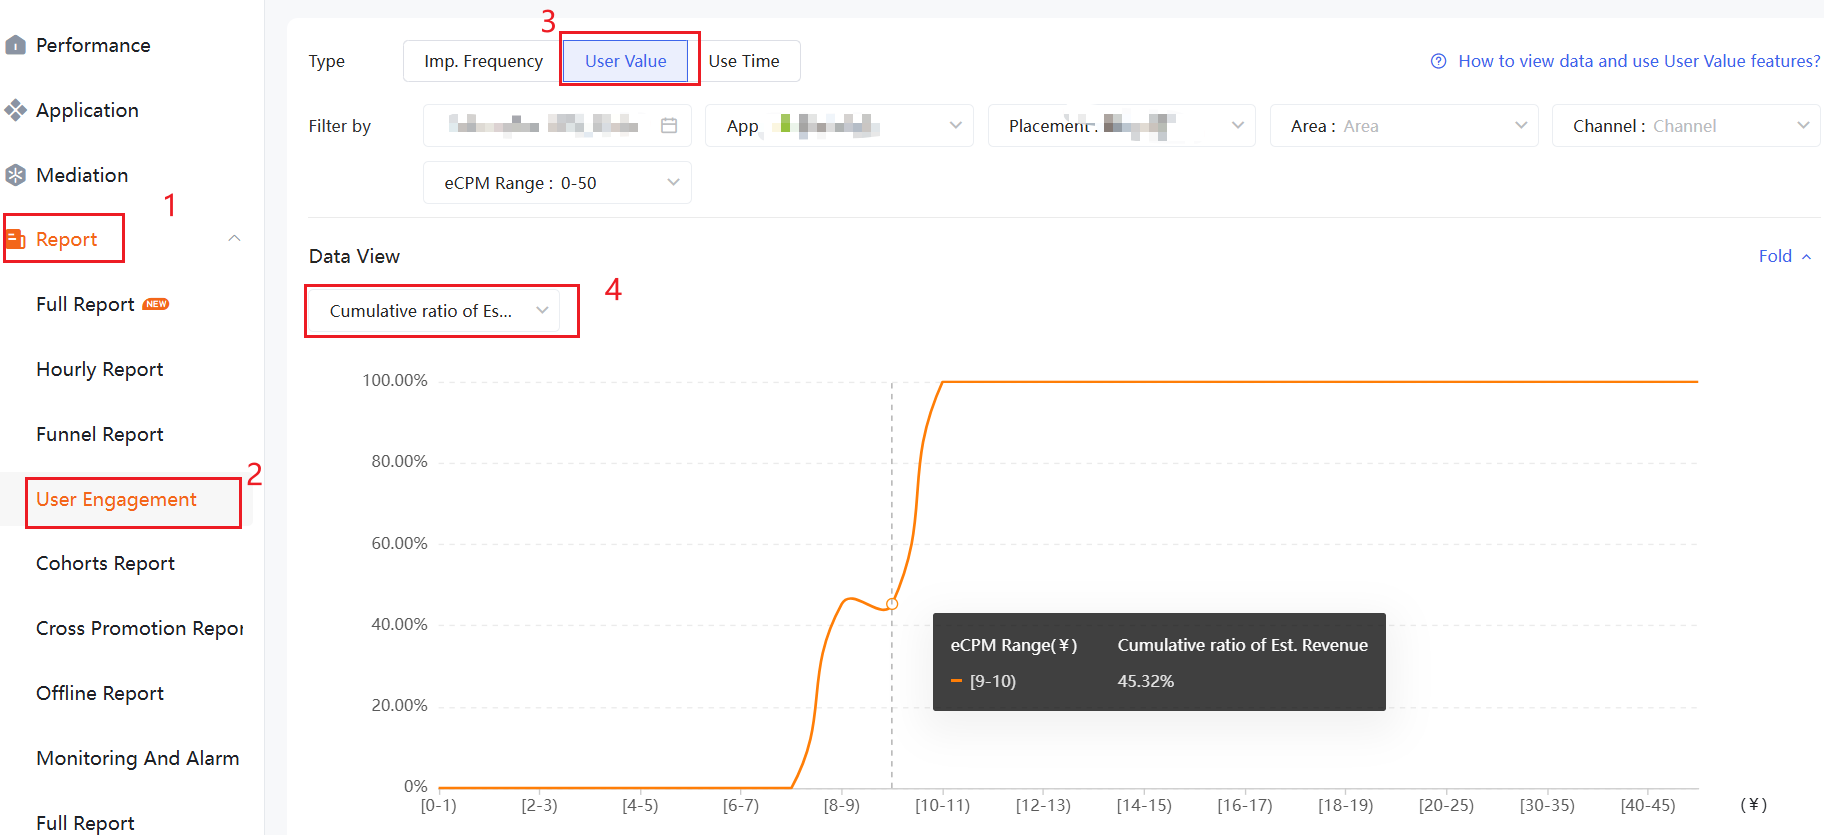This screenshot has width=1824, height=835.
Task: Open Monitoring And Alarm page
Action: [138, 758]
